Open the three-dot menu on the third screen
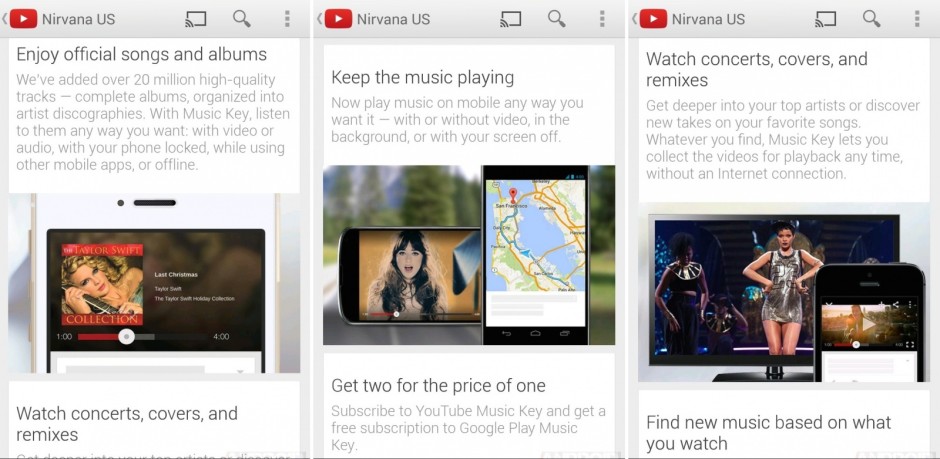Image resolution: width=940 pixels, height=459 pixels. 917,19
